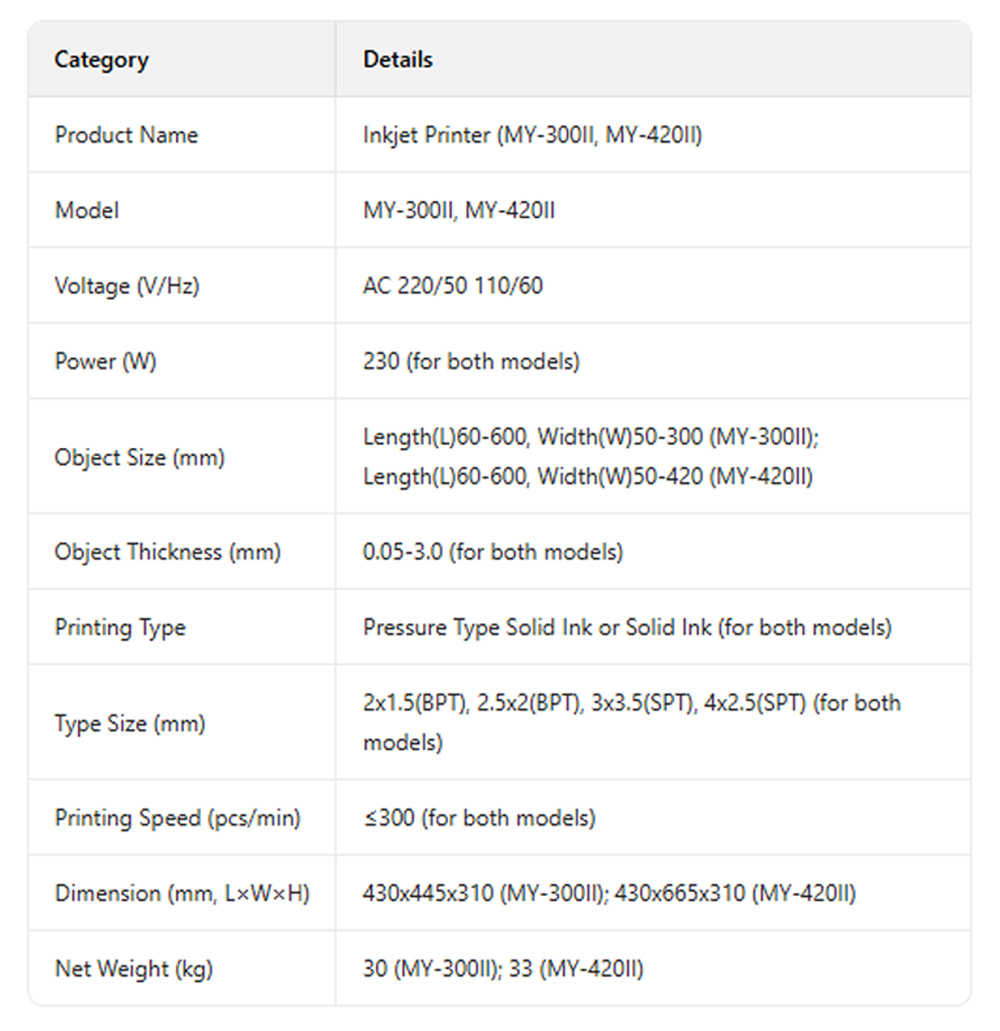The image size is (1000, 1031).
Task: Click the Category column header
Action: click(x=101, y=60)
